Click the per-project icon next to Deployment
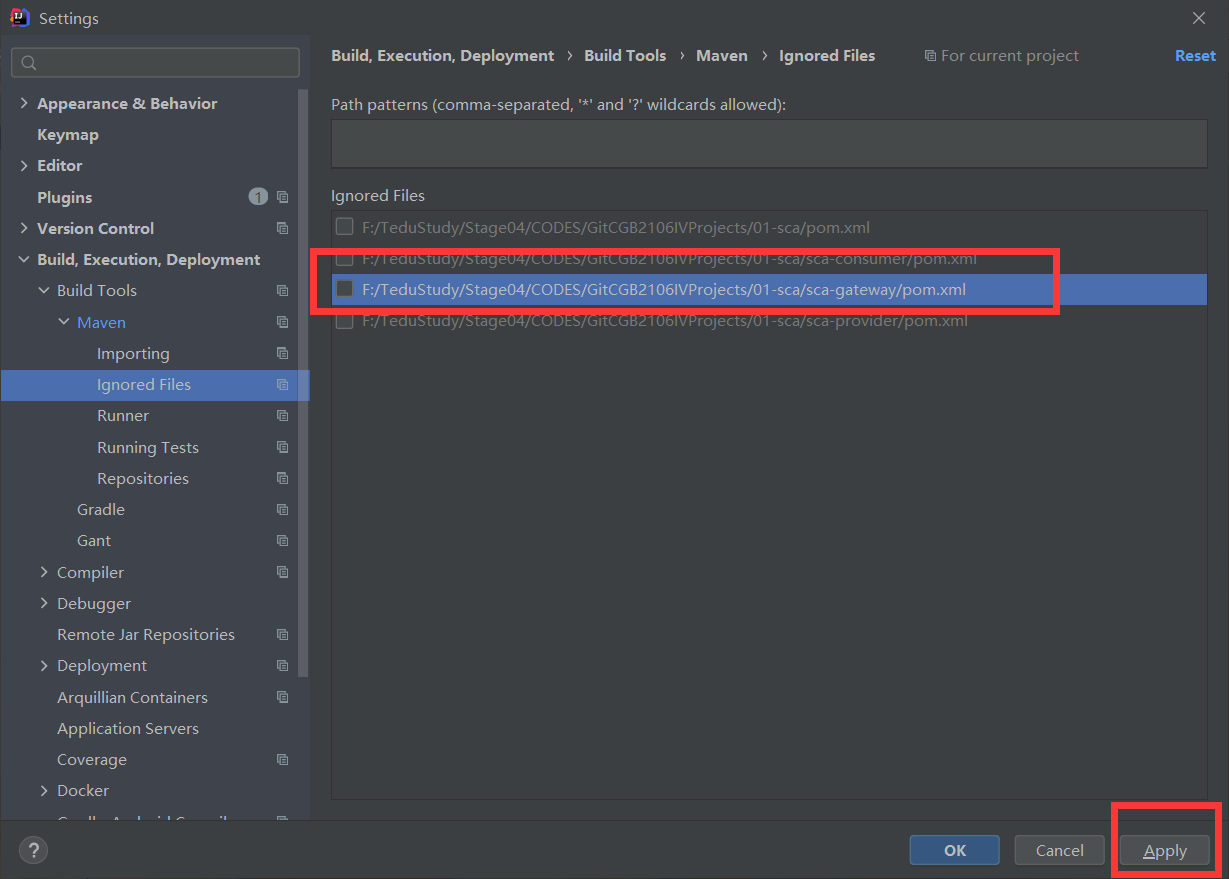Viewport: 1229px width, 879px height. (282, 665)
